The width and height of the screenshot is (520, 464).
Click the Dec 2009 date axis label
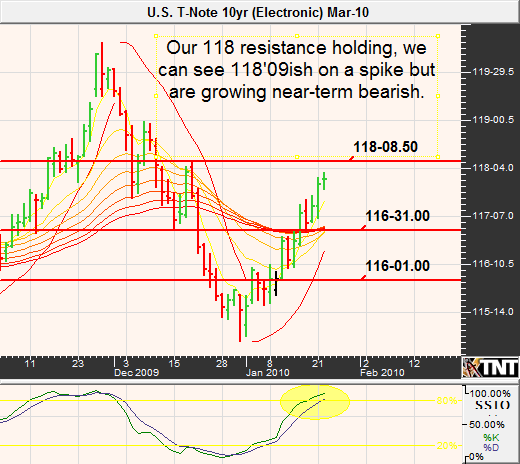click(136, 373)
